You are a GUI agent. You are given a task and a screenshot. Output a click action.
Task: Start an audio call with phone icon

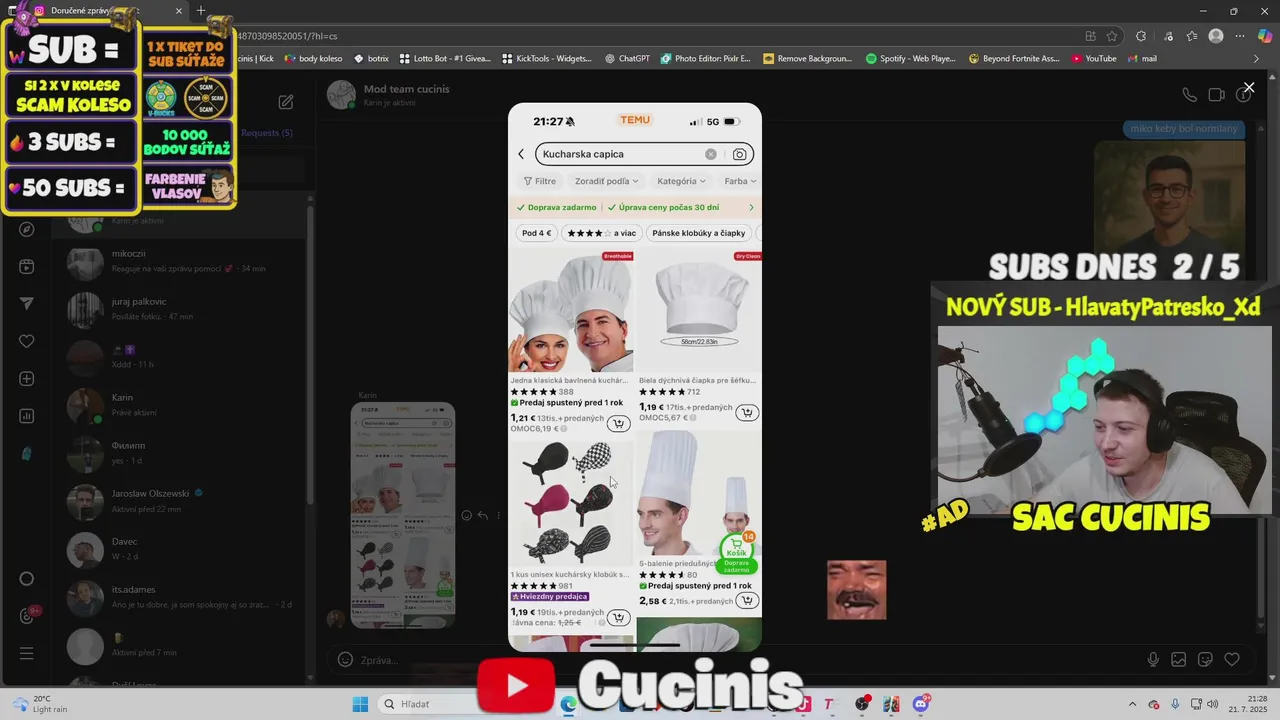tap(1189, 95)
